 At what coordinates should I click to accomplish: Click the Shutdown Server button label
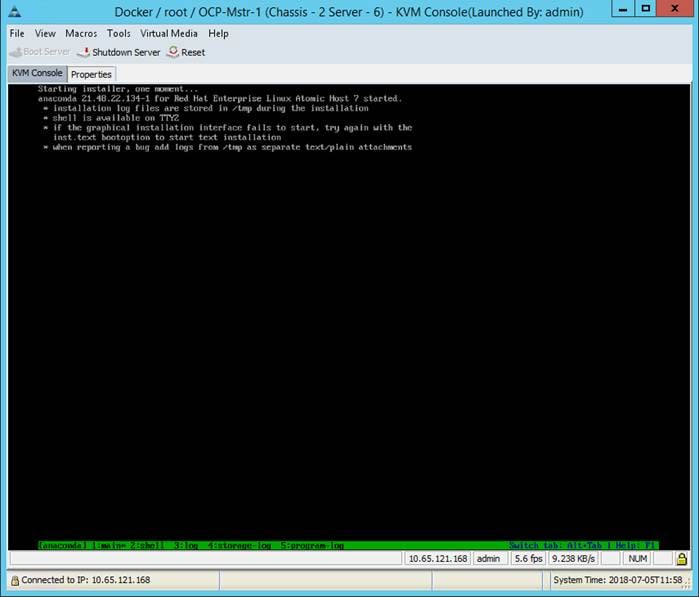[x=126, y=52]
